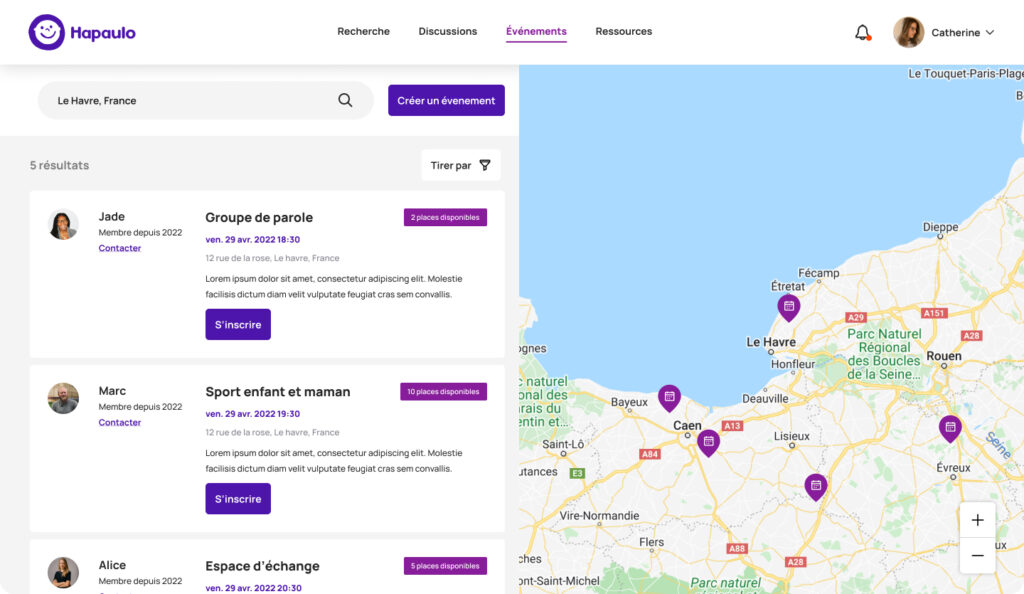Click the event marker south of Caen
Viewport: 1024px width, 594px height.
(x=708, y=441)
